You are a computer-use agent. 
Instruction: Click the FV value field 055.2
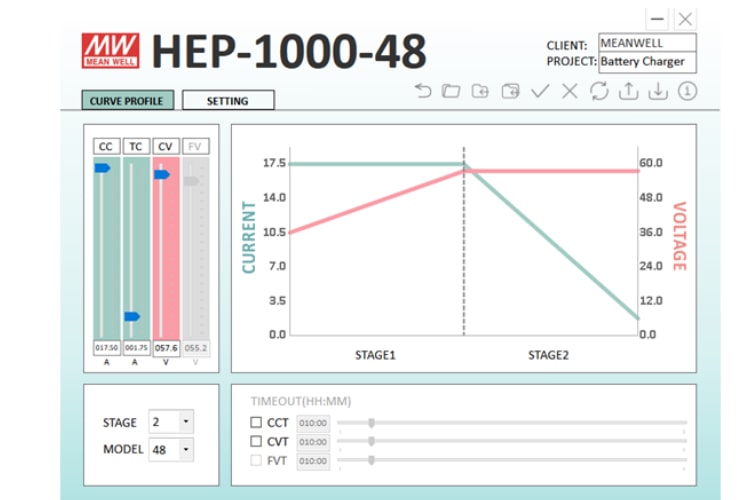tap(196, 348)
